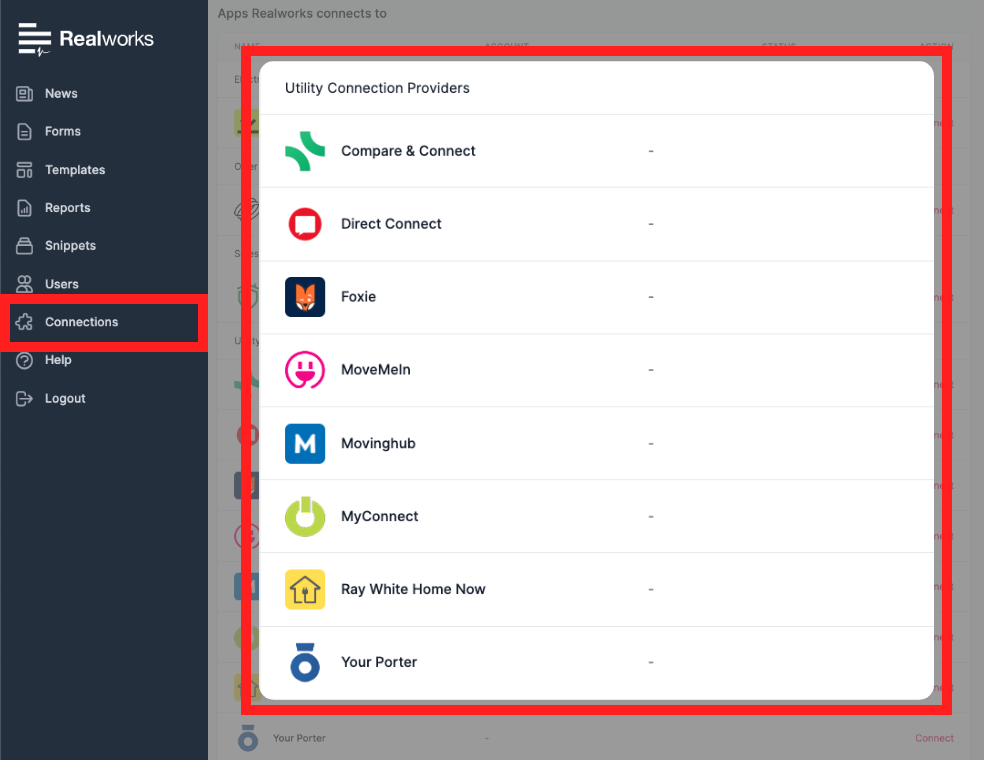Image resolution: width=984 pixels, height=760 pixels.
Task: Go to the Reports section
Action: point(68,208)
